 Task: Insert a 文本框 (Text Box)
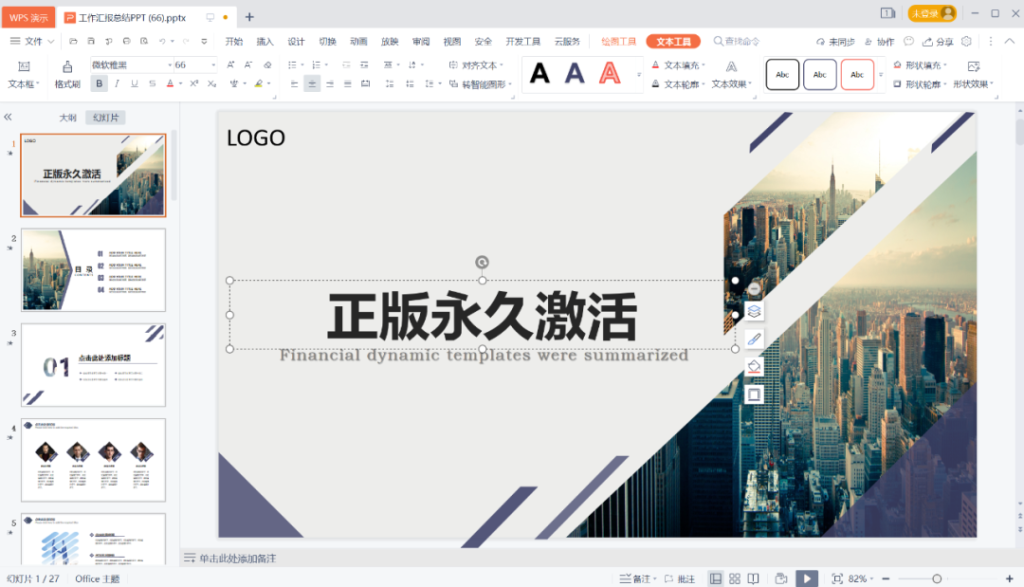coord(24,74)
